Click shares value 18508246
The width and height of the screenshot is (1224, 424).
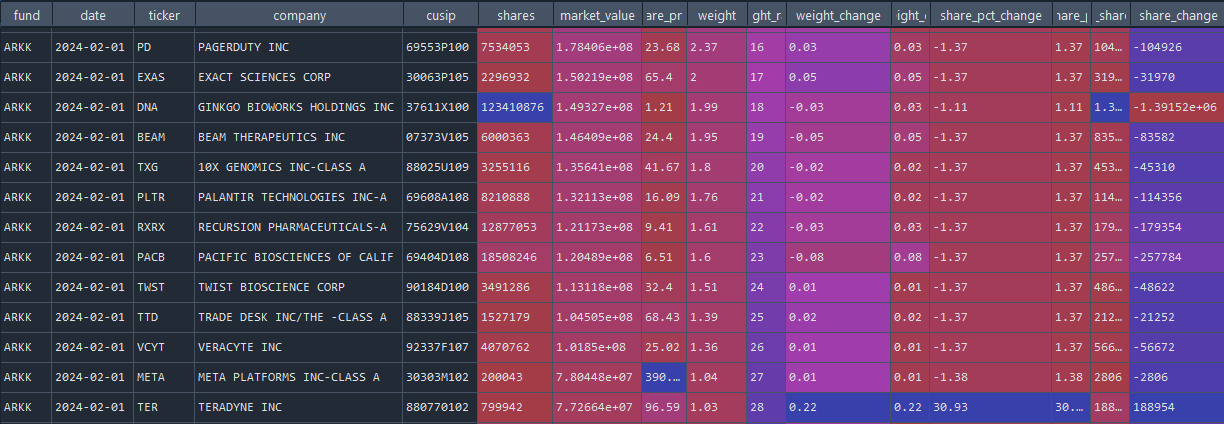click(x=515, y=257)
